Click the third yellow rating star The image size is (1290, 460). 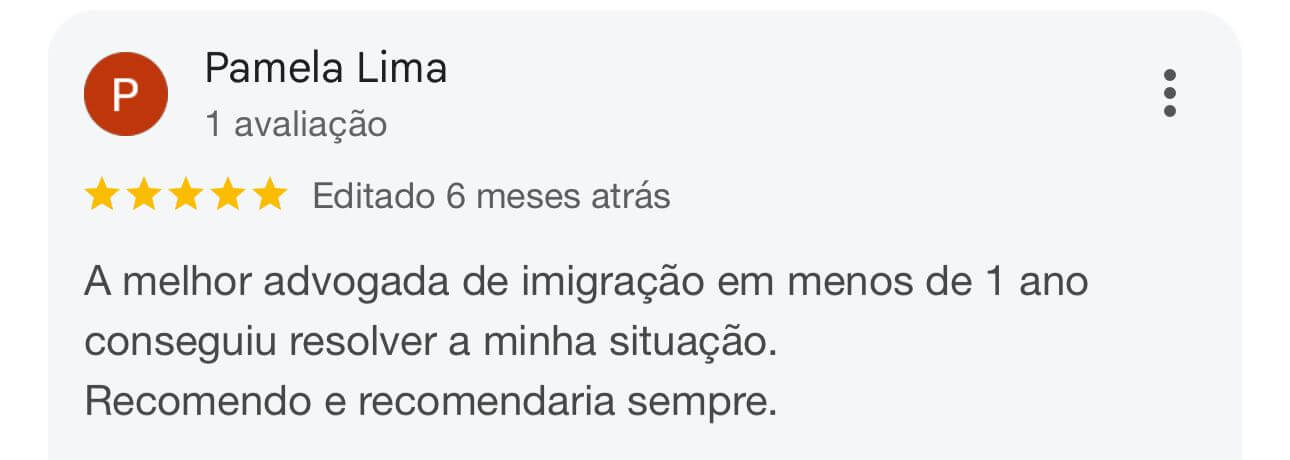pyautogui.click(x=186, y=196)
